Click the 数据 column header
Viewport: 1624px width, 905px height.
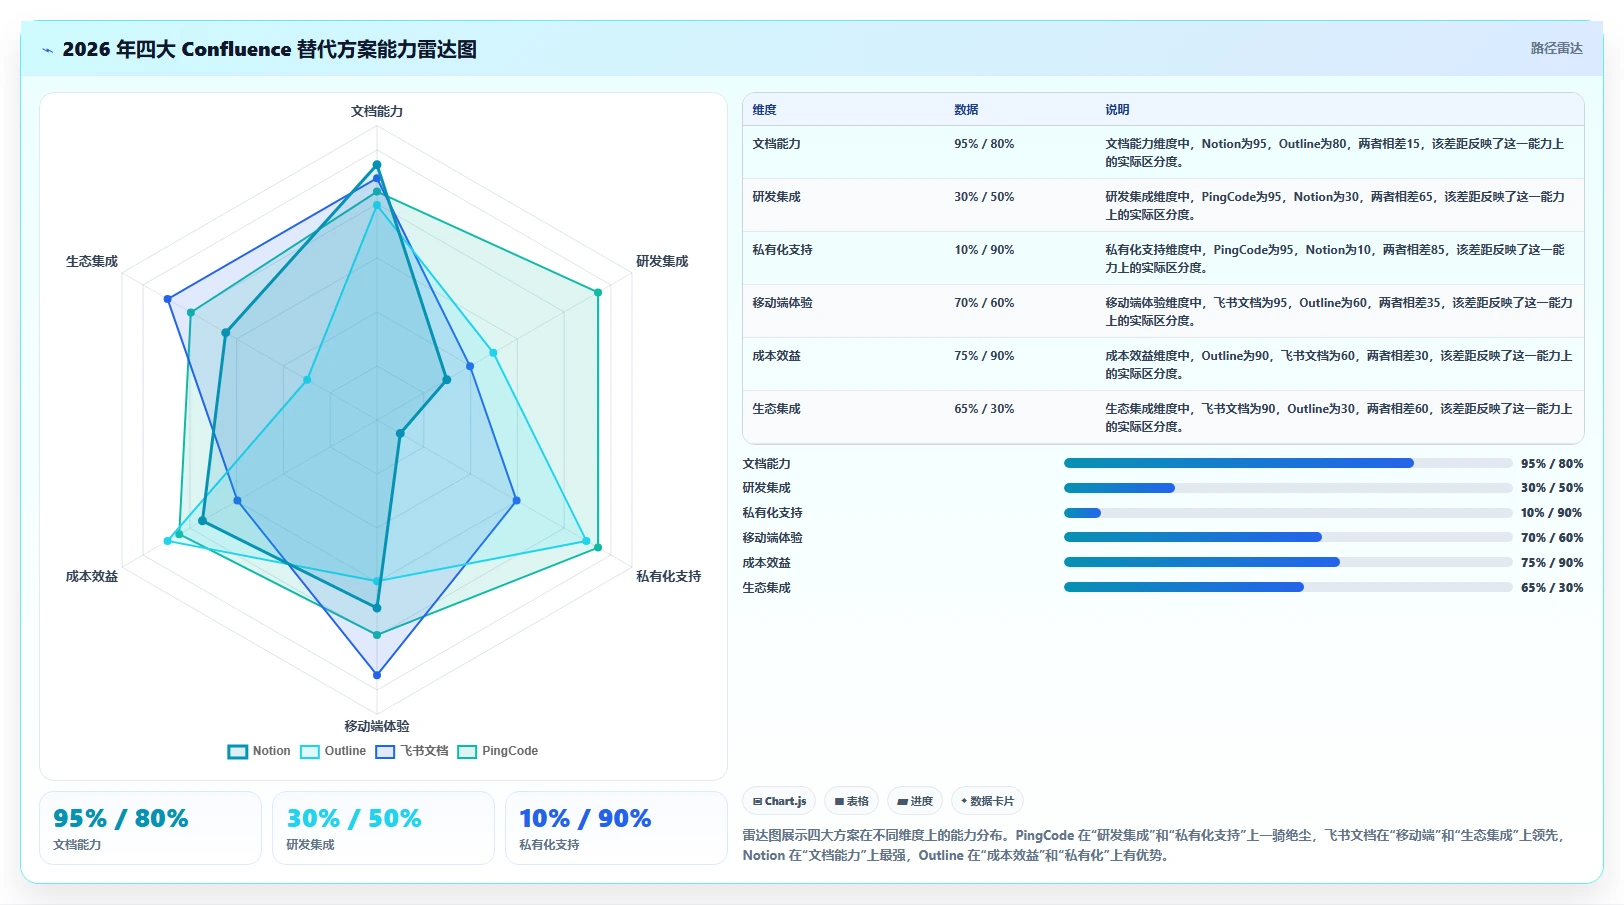pyautogui.click(x=966, y=110)
